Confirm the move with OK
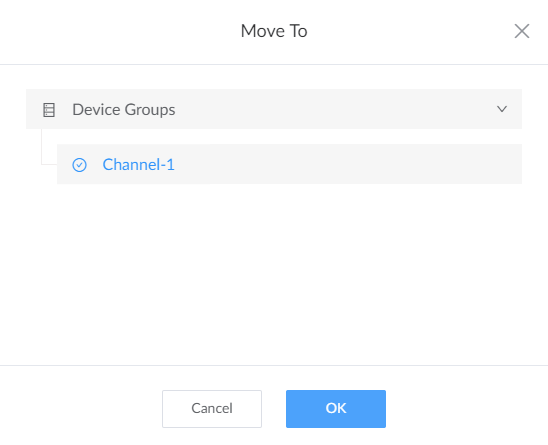The height and width of the screenshot is (445, 548). 336,409
